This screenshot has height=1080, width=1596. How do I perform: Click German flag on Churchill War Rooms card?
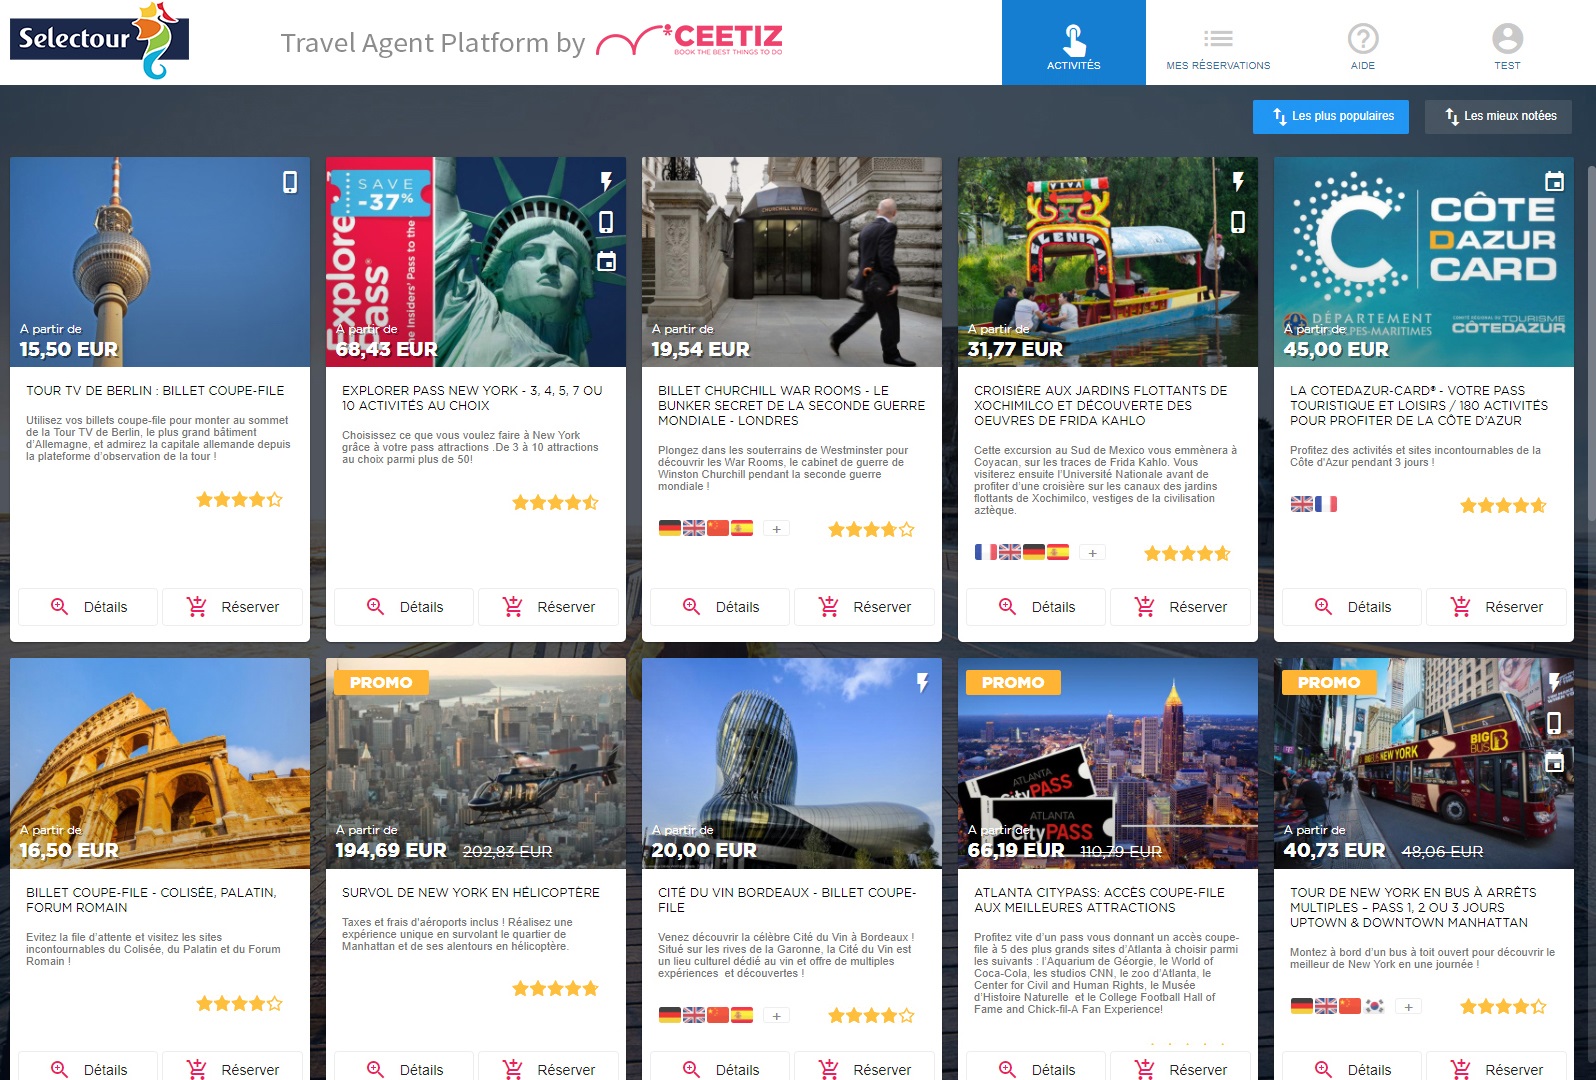point(670,528)
